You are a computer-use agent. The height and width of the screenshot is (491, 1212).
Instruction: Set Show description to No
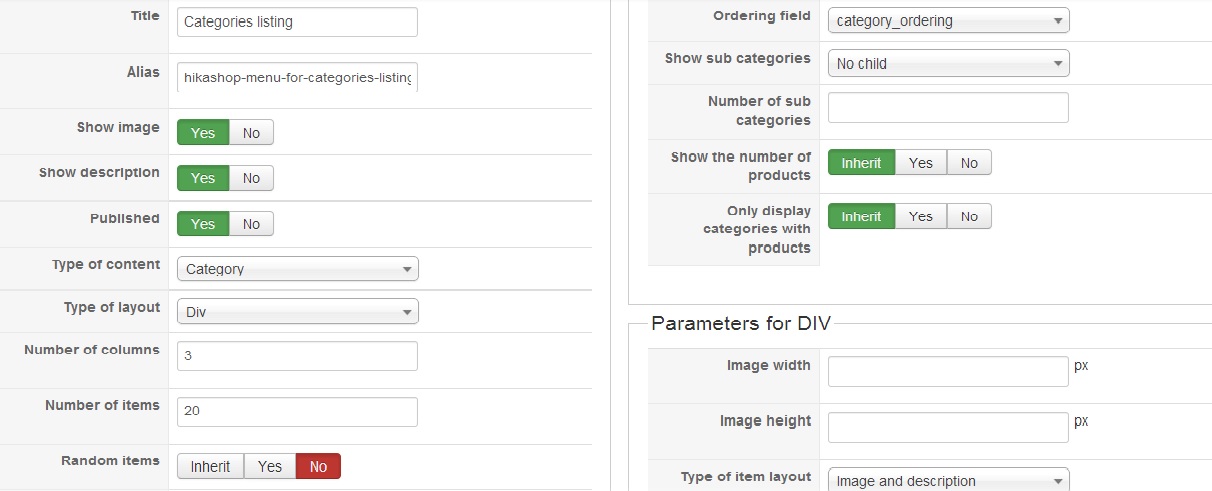251,178
